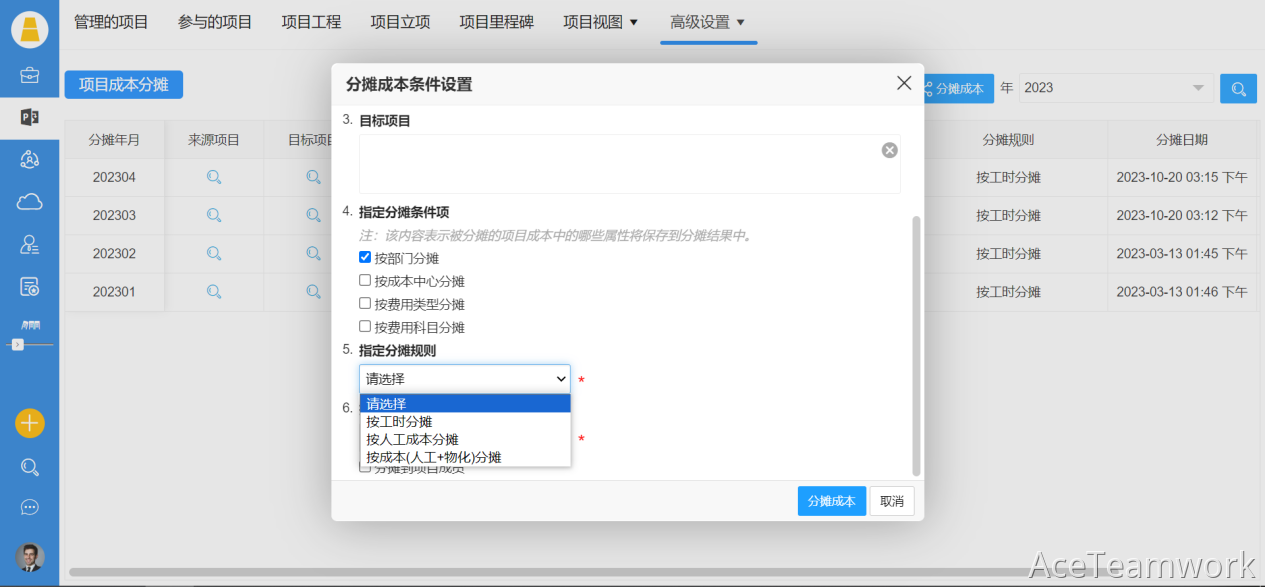Open the 项目视图 menu
Viewport: 1265px width, 587px height.
tap(600, 22)
